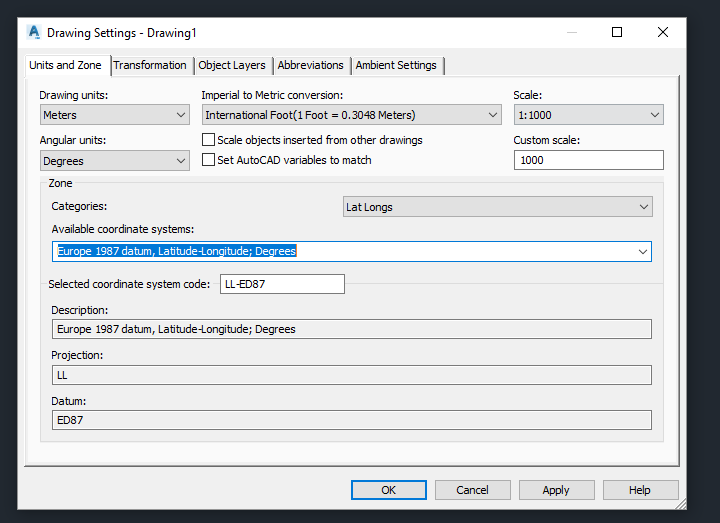
Task: Click the coordinate system code field
Action: (282, 284)
